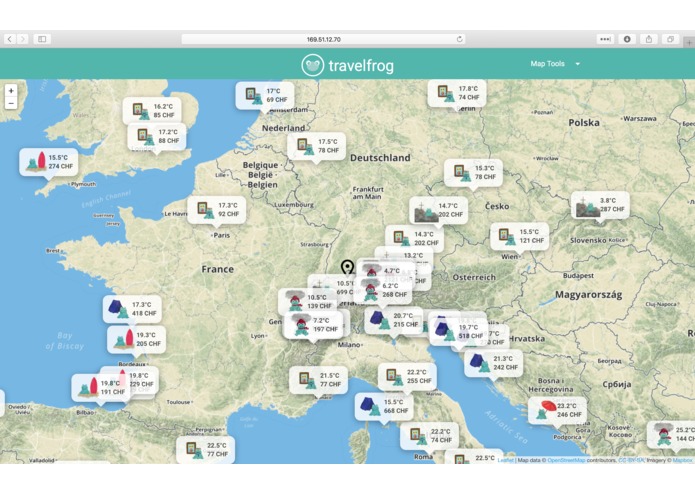Open the 15.3°C 78 CHF marker
The height and width of the screenshot is (494, 695).
pyautogui.click(x=473, y=172)
